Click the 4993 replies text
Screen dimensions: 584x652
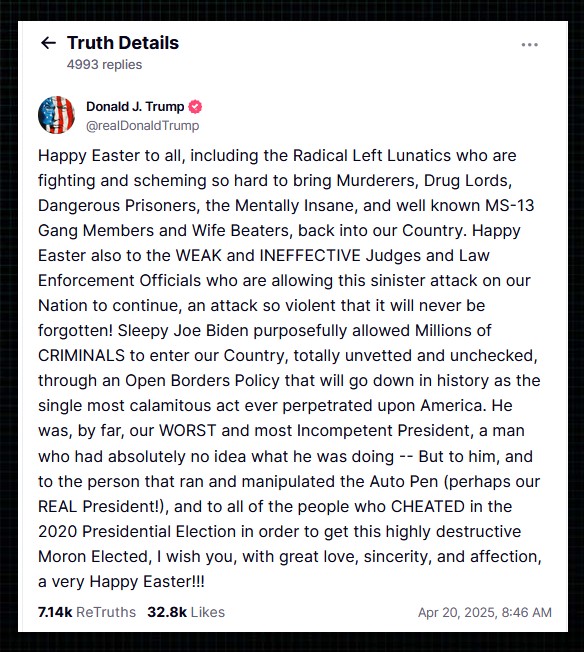(104, 65)
